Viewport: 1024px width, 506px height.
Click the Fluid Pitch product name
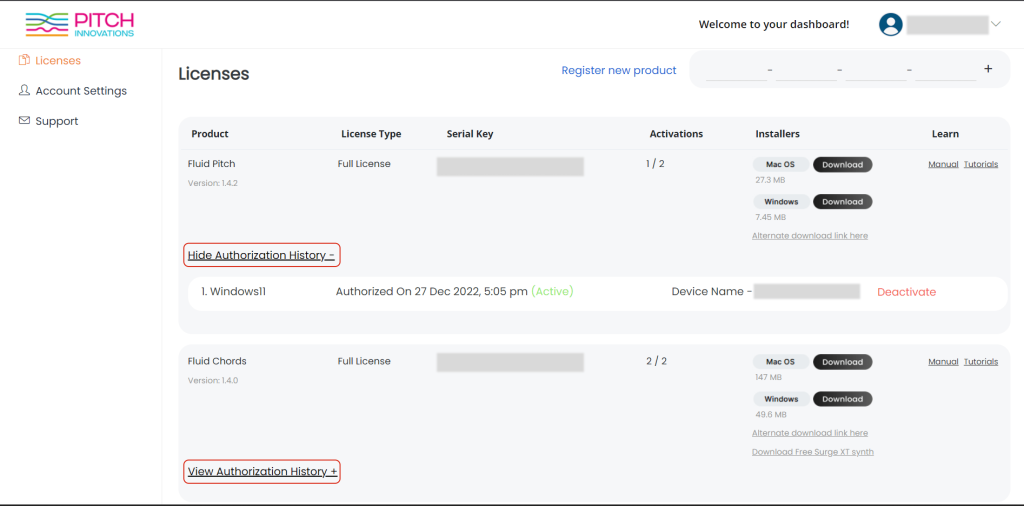(212, 164)
